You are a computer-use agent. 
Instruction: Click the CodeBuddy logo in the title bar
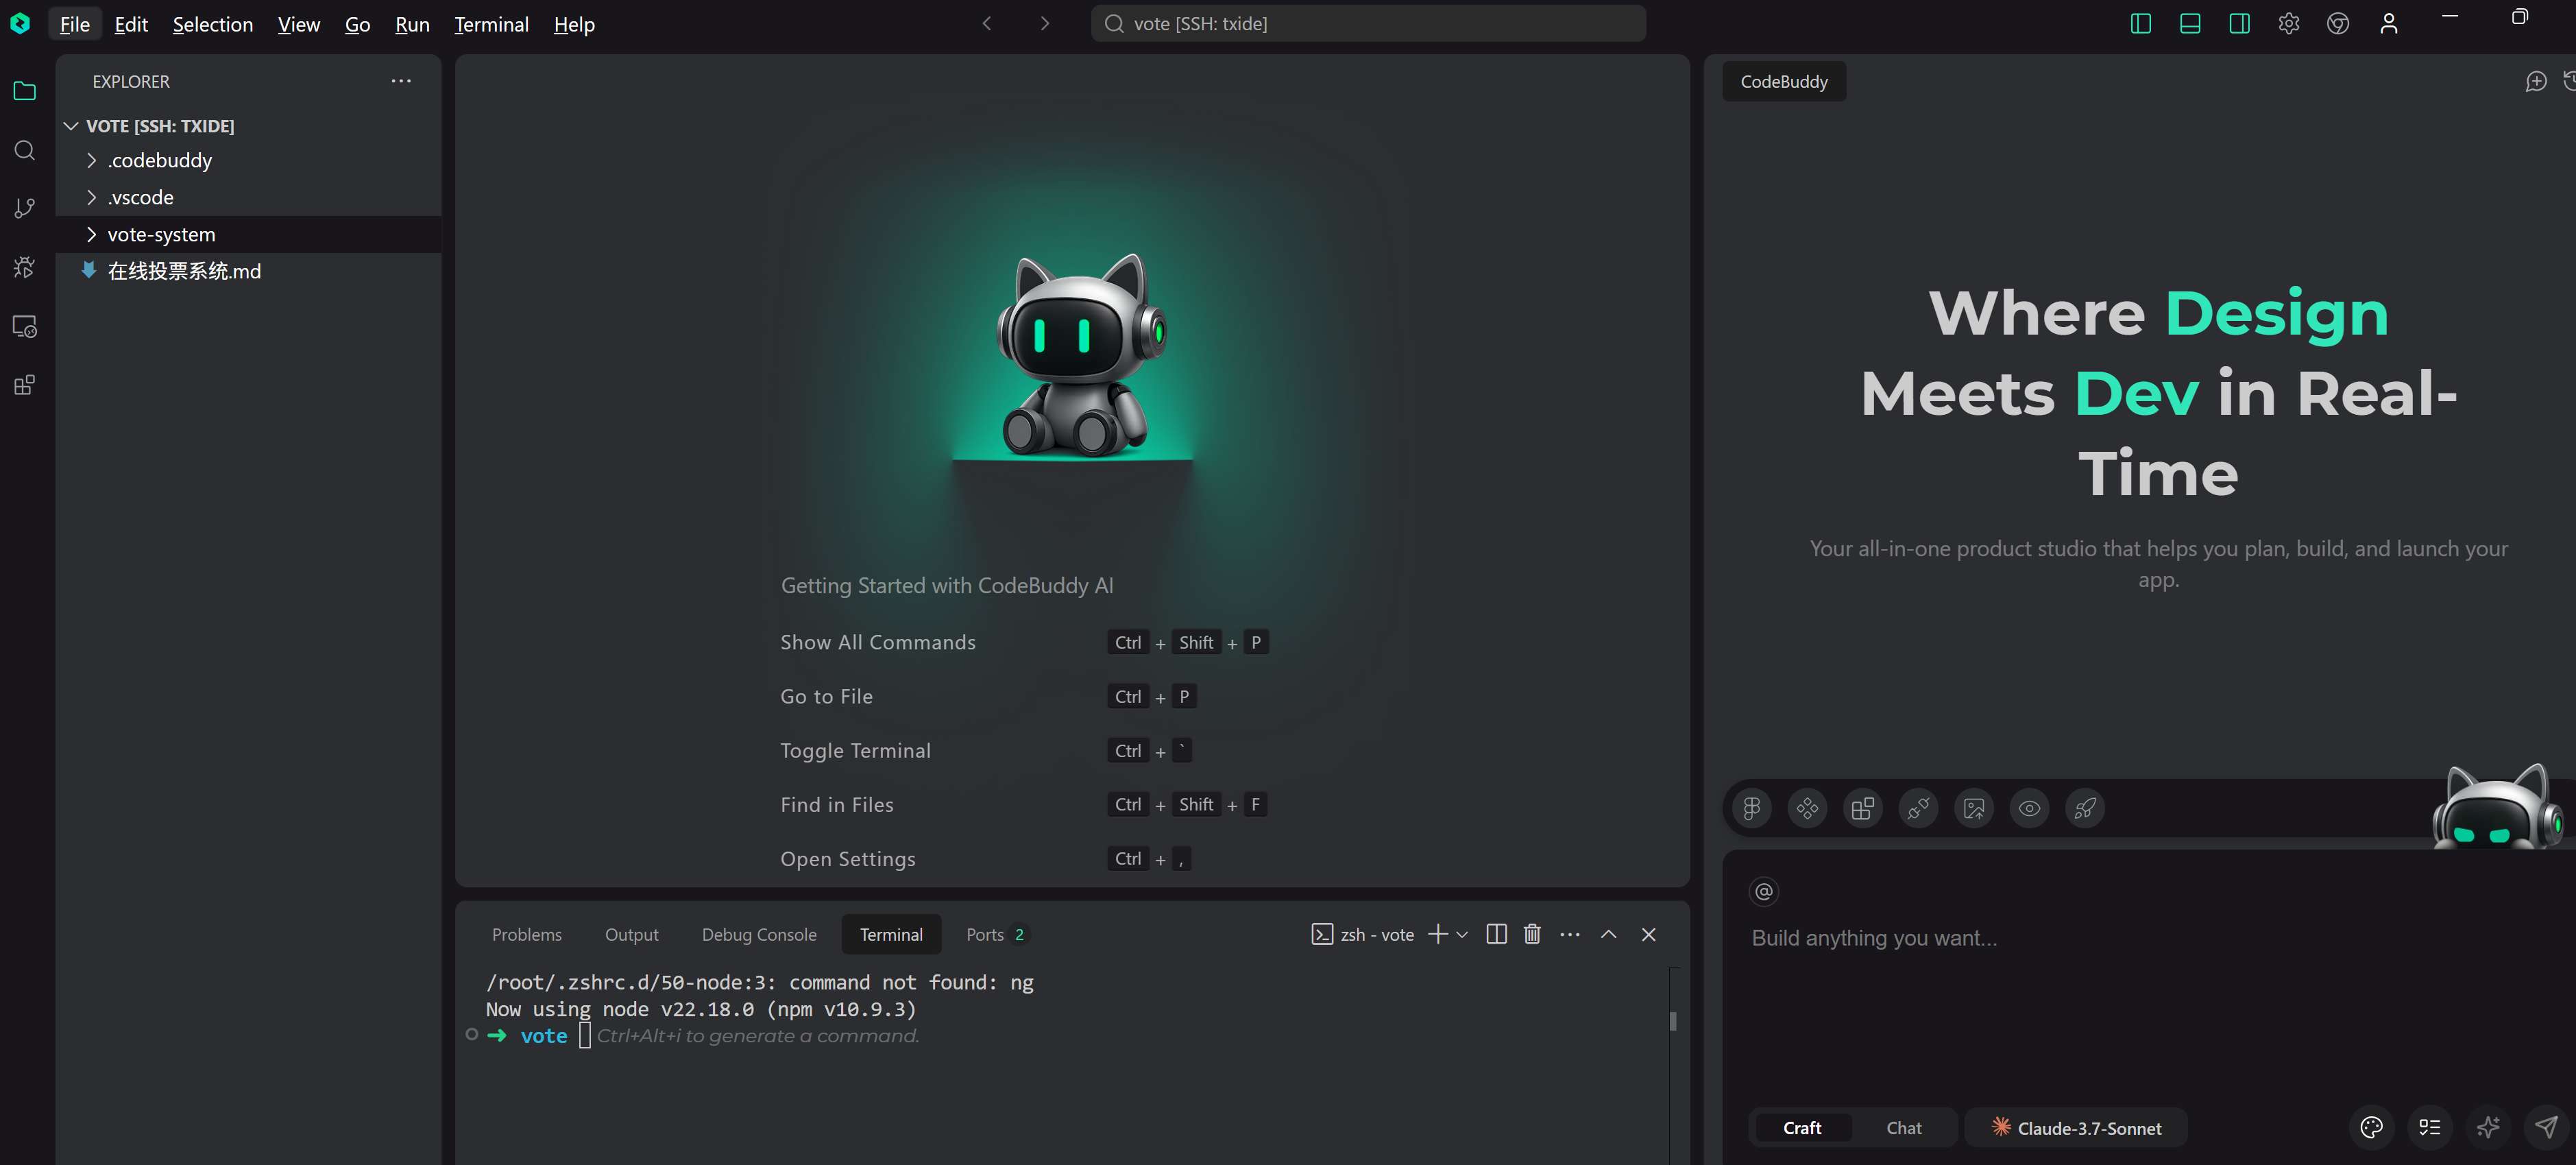pyautogui.click(x=20, y=23)
